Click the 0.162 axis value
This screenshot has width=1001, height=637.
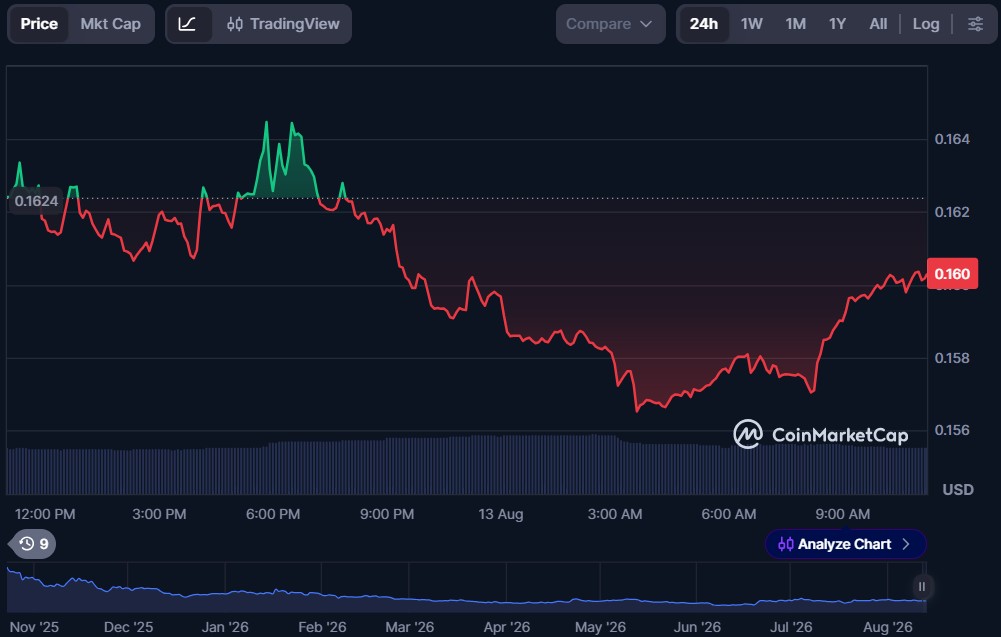click(952, 212)
